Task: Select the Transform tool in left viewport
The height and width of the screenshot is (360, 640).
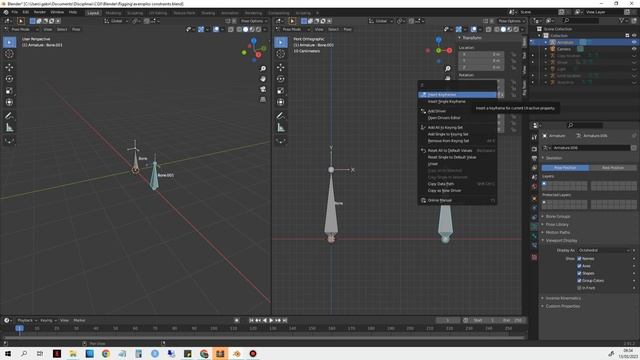Action: [9, 102]
